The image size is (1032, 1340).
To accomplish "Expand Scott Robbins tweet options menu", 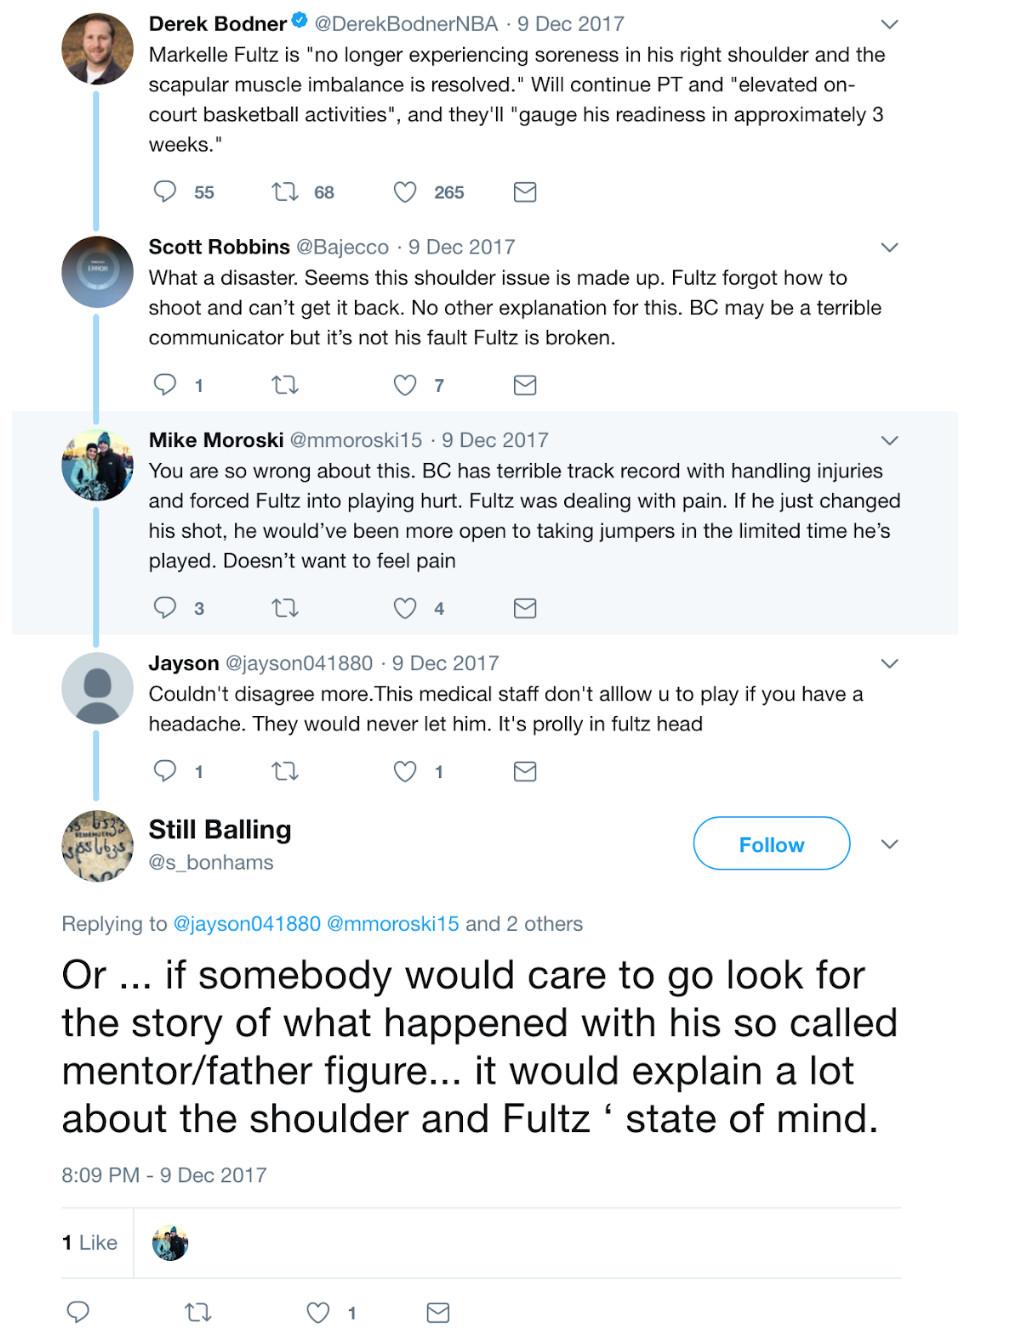I will tap(889, 247).
